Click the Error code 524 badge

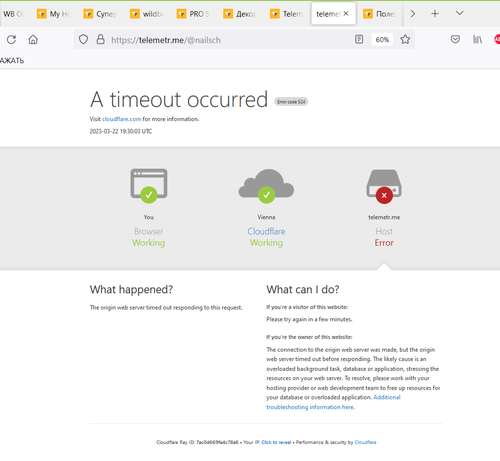(x=291, y=102)
